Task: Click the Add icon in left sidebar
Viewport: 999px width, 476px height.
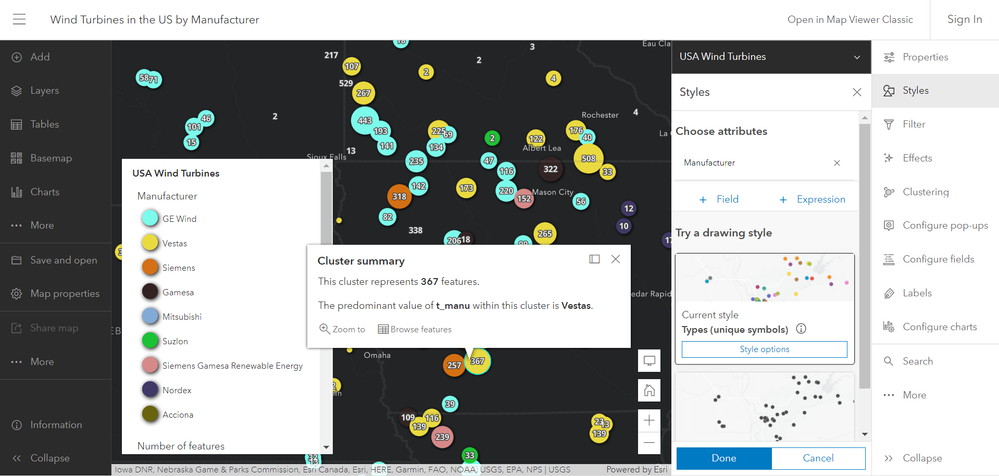Action: click(17, 57)
